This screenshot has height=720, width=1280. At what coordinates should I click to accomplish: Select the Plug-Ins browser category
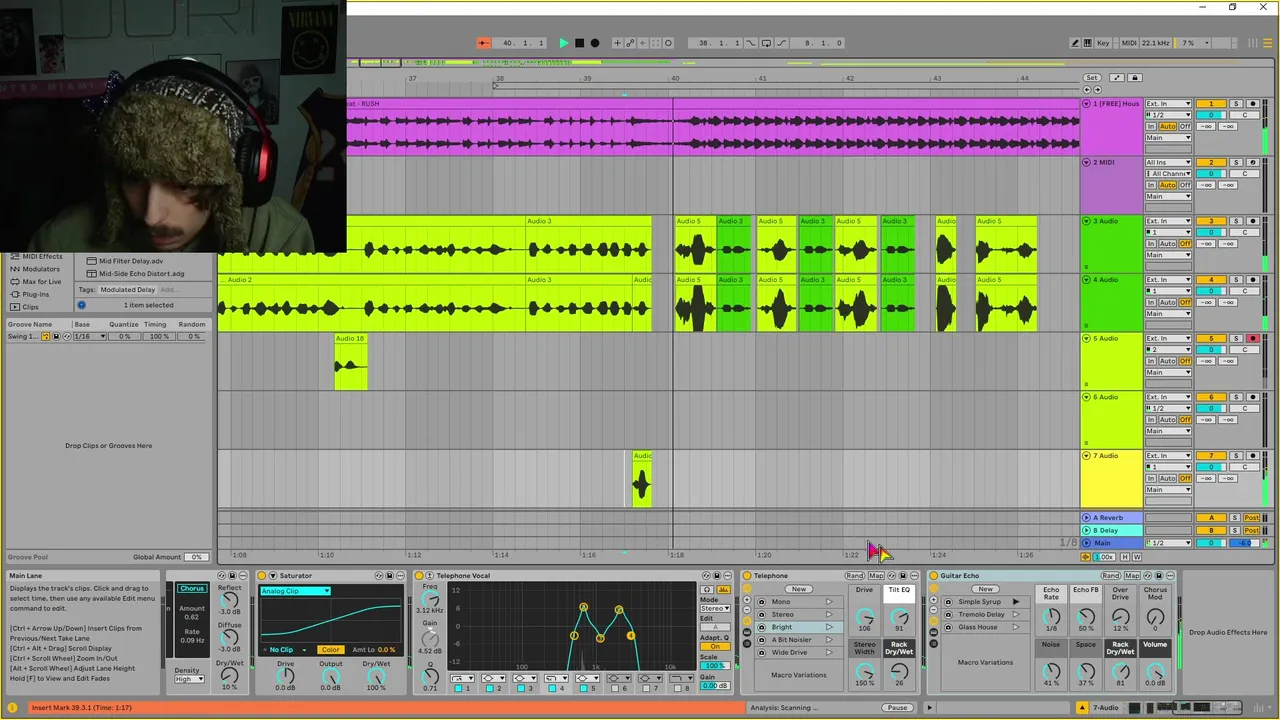click(35, 294)
